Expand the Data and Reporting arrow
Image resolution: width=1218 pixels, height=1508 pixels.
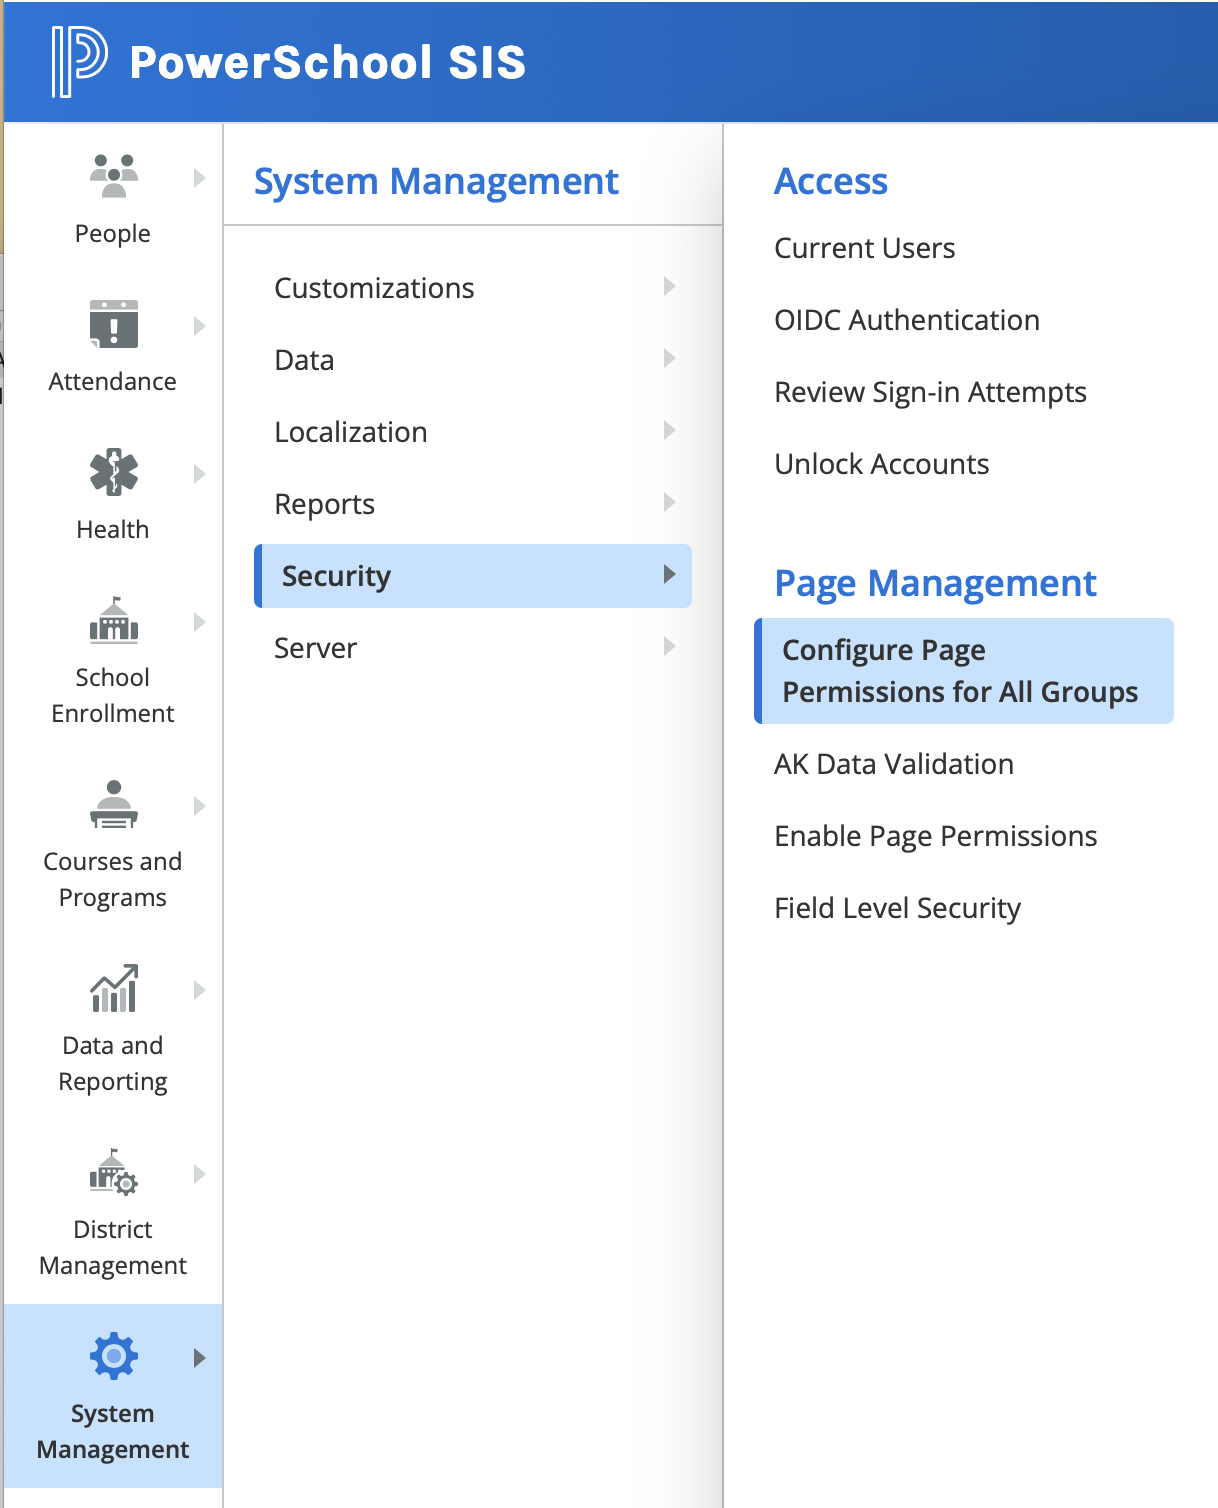click(200, 990)
